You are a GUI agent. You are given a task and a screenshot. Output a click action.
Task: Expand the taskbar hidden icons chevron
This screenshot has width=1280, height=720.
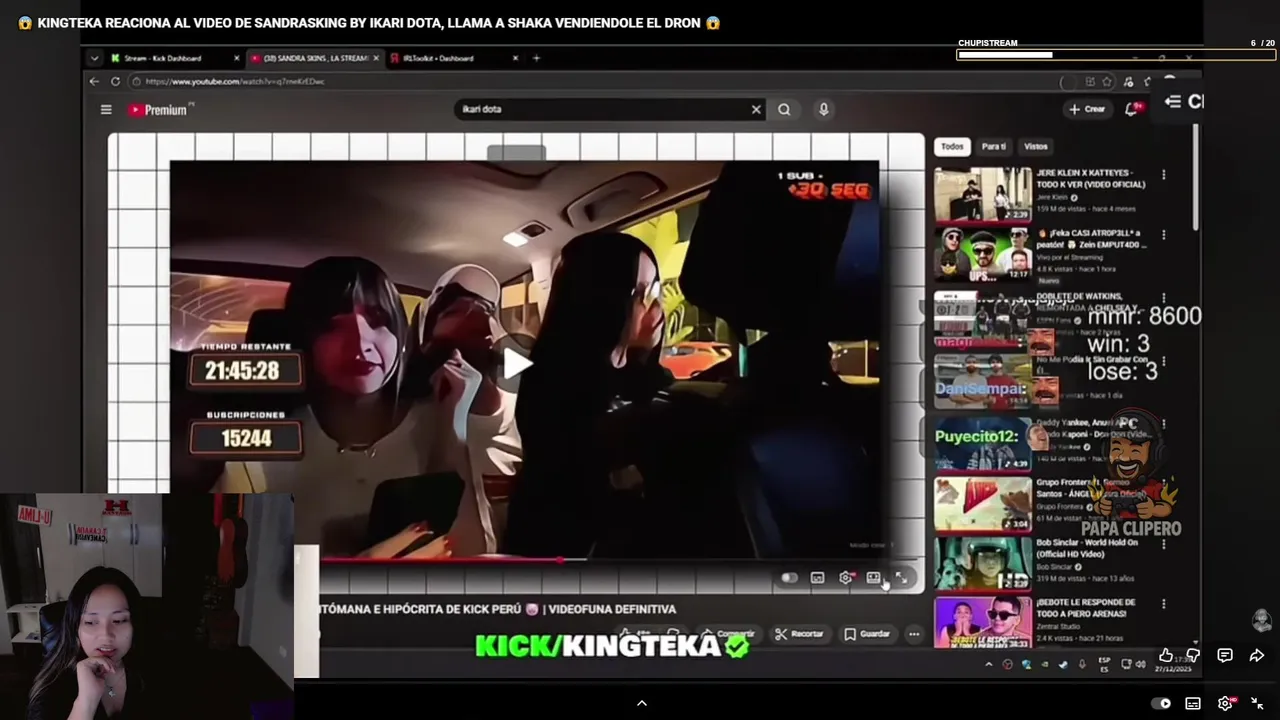[x=989, y=664]
